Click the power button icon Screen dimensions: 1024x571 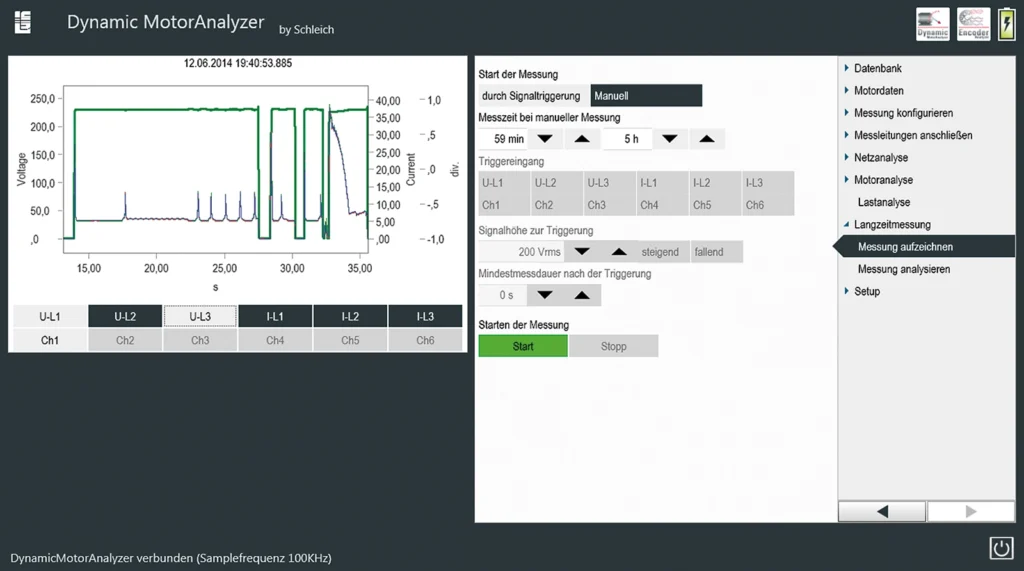point(1001,548)
